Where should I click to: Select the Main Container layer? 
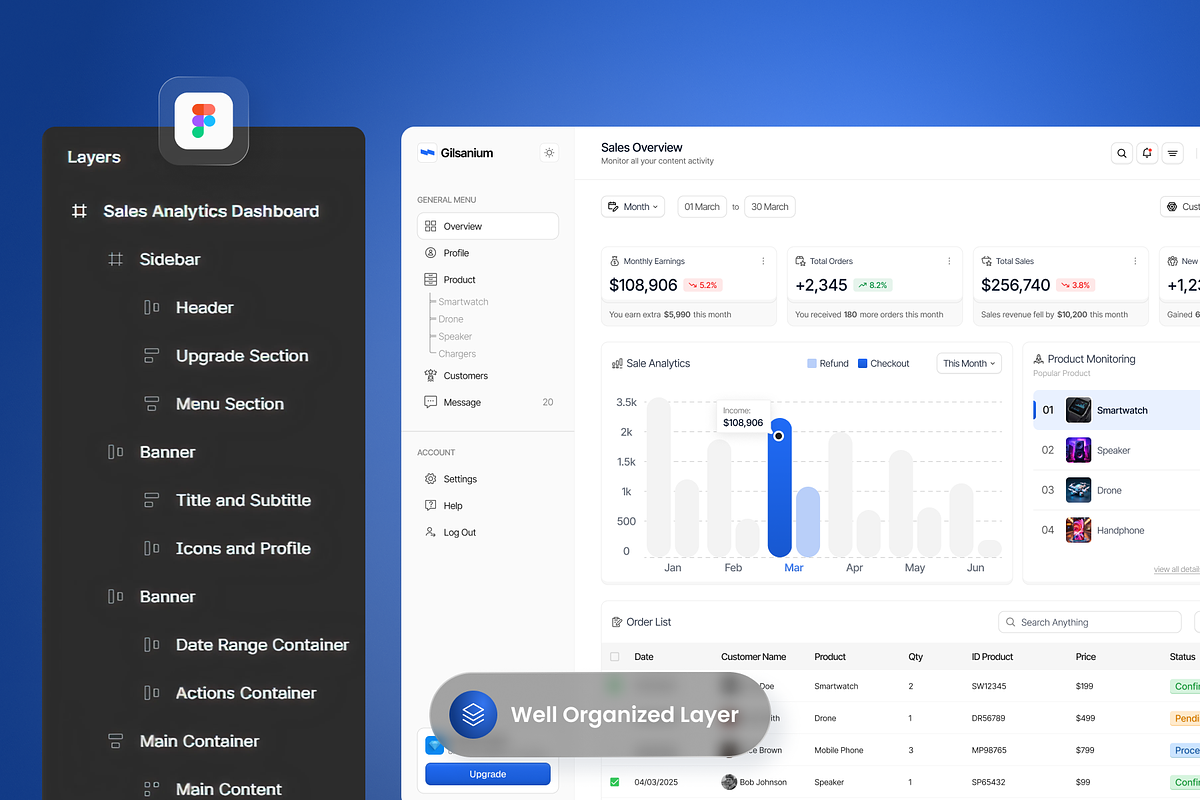tap(199, 741)
